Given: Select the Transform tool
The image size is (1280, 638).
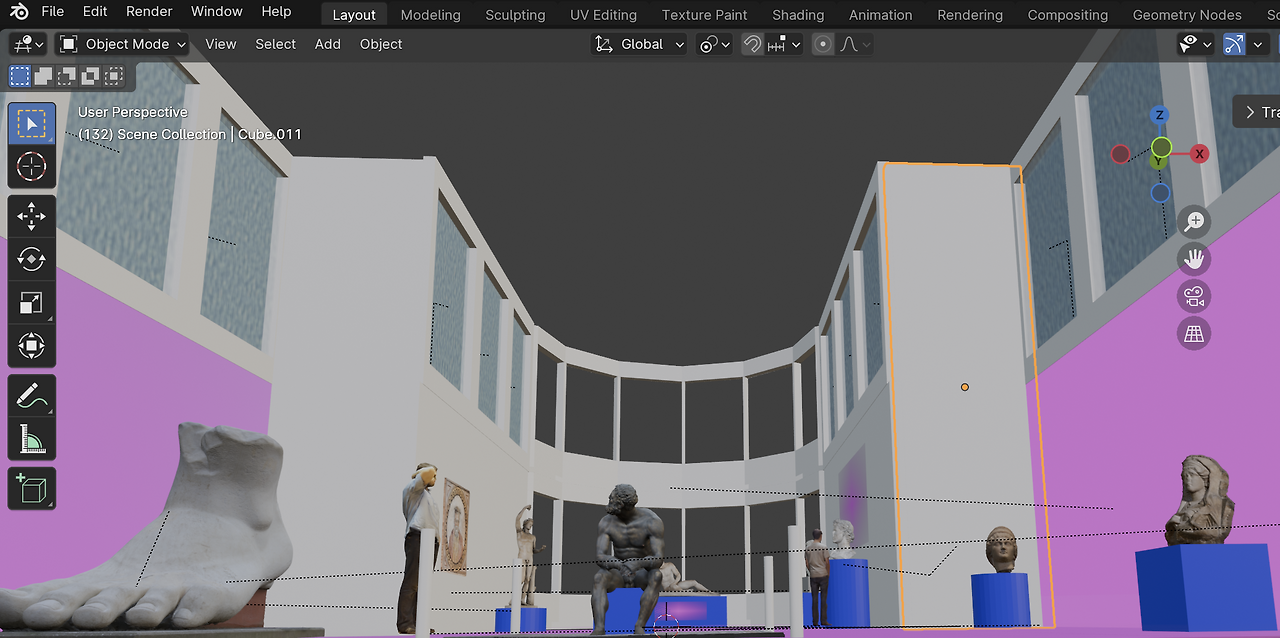Looking at the screenshot, I should [x=31, y=347].
